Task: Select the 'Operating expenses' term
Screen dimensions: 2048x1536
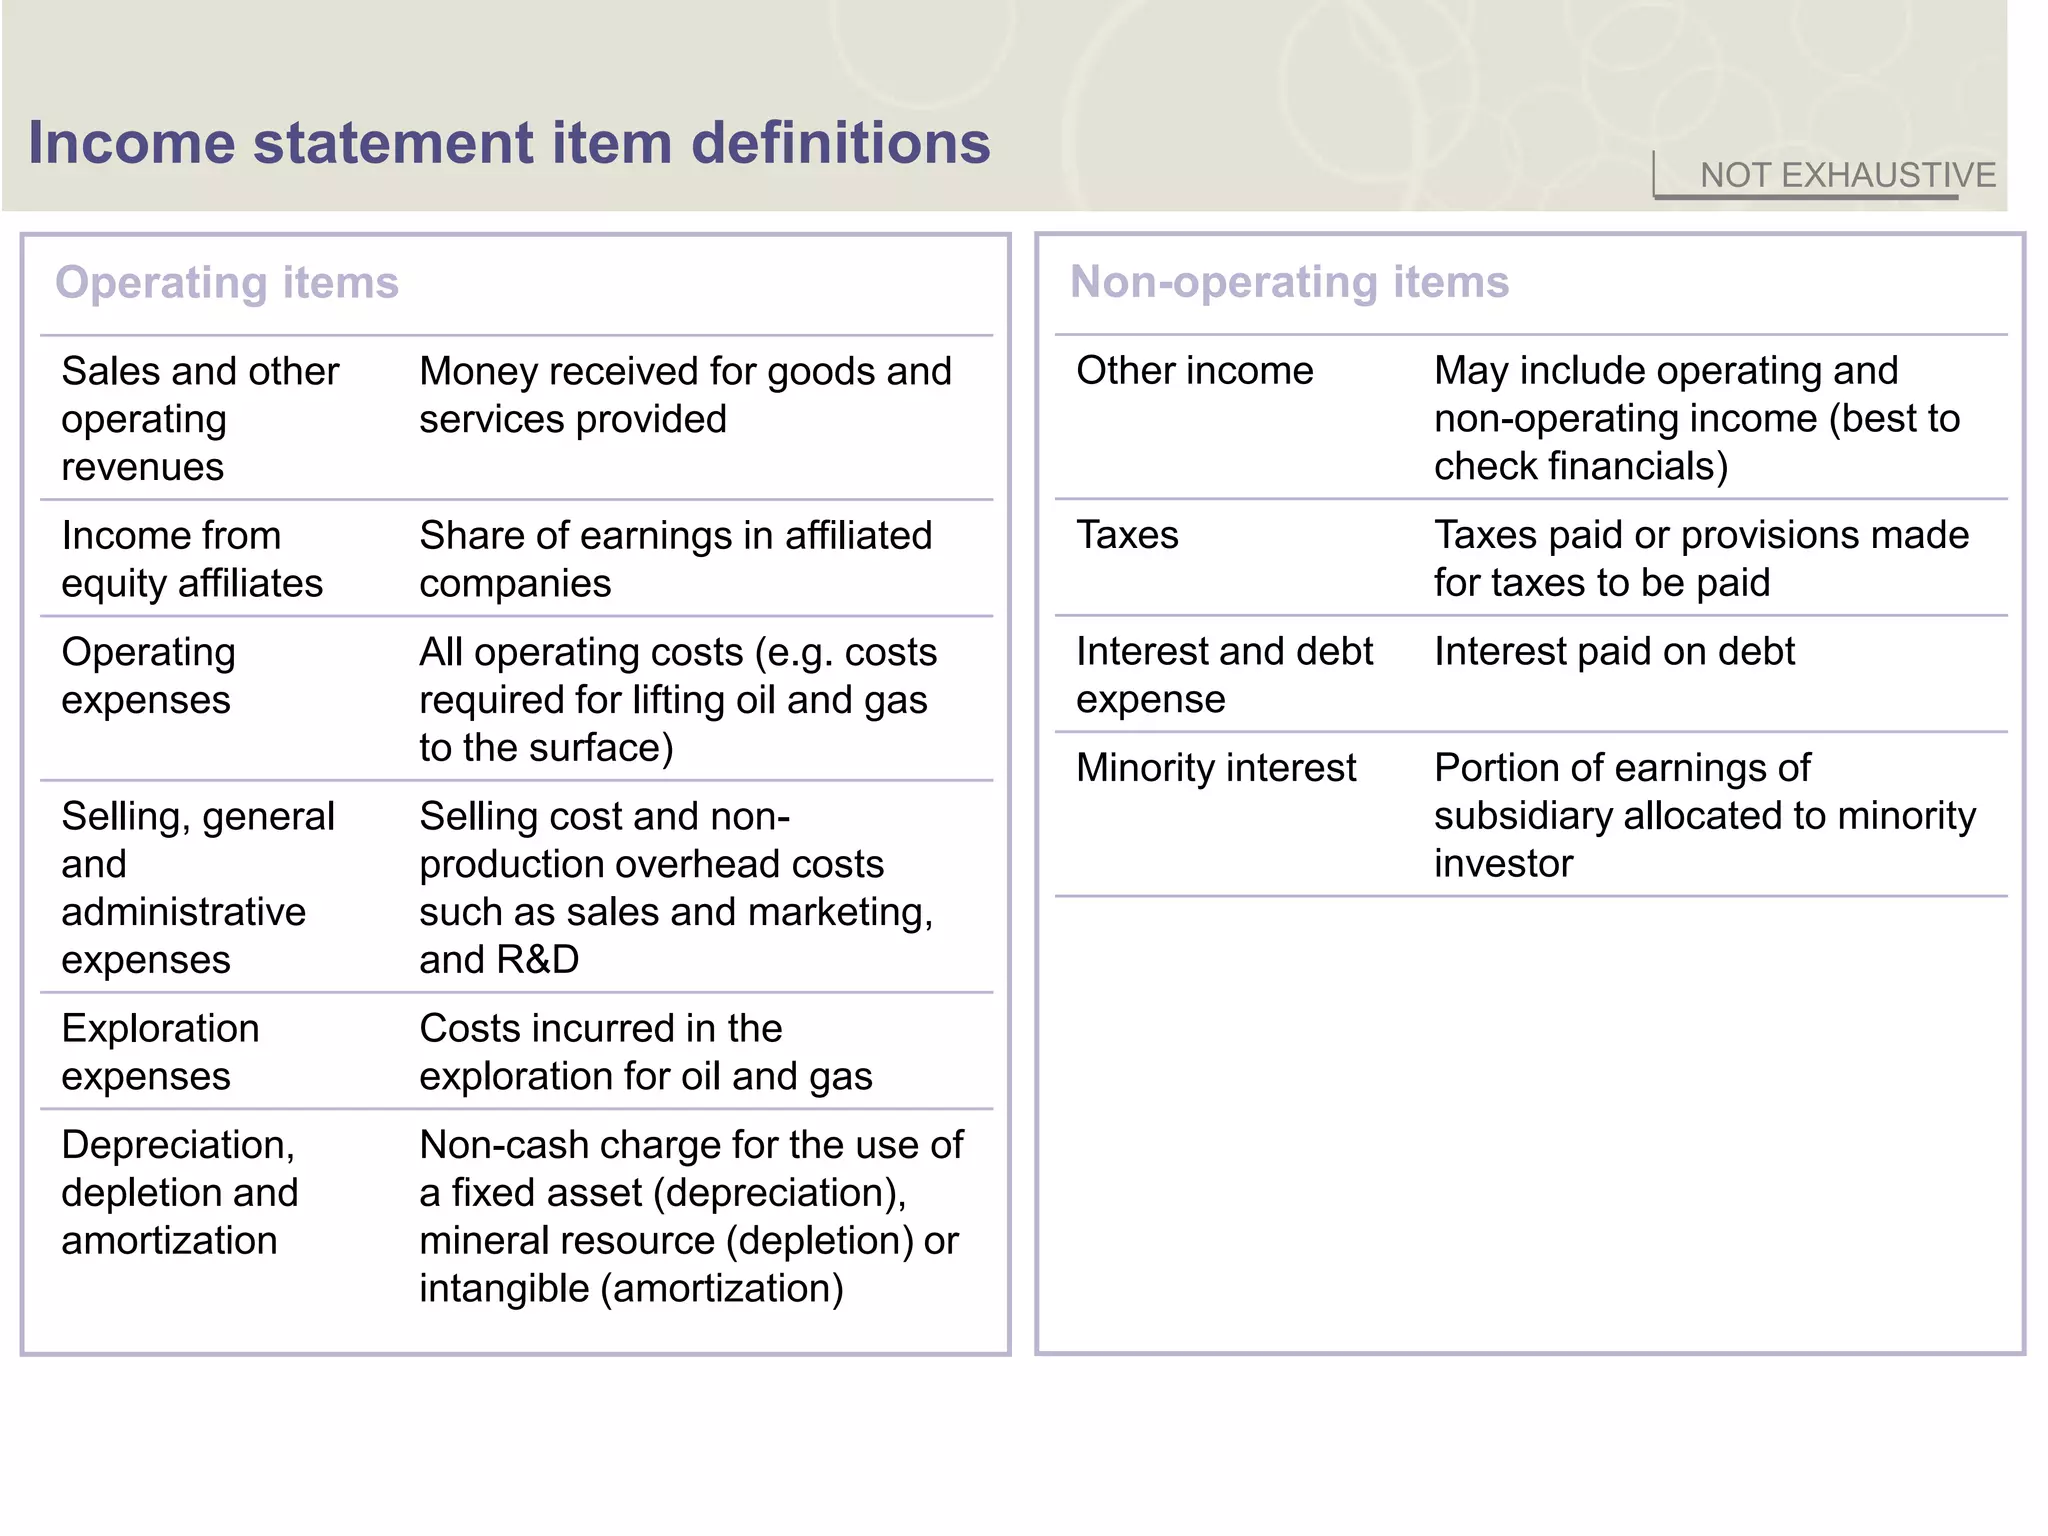Action: tap(148, 675)
